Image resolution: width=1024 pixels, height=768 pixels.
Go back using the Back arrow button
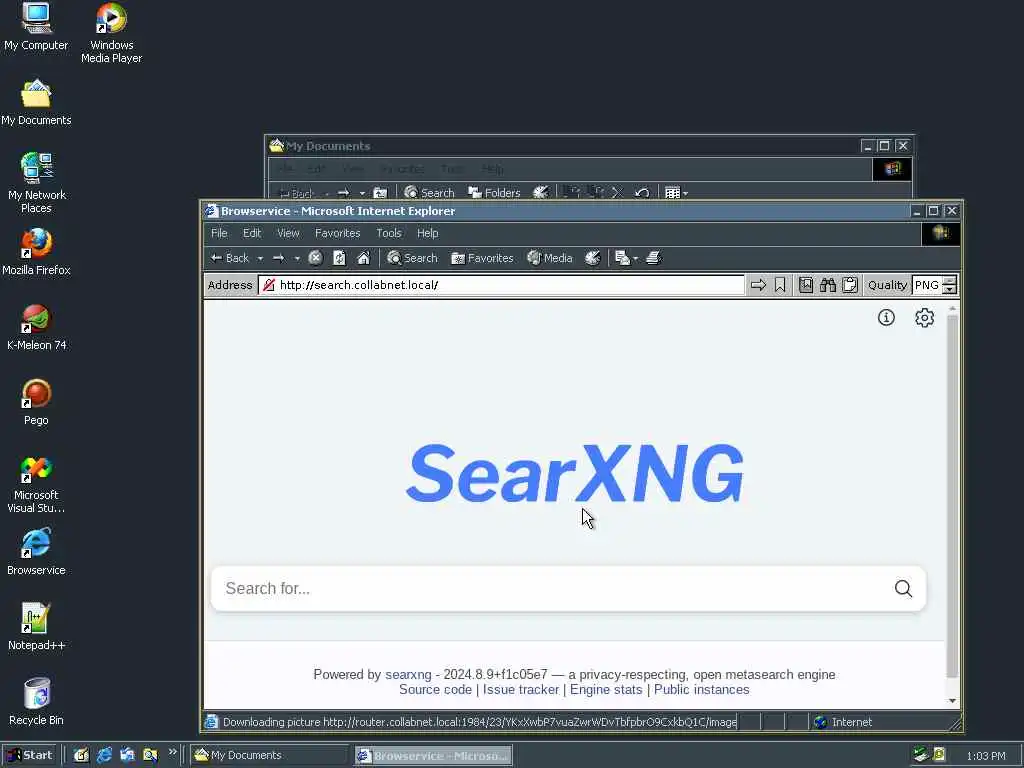230,258
